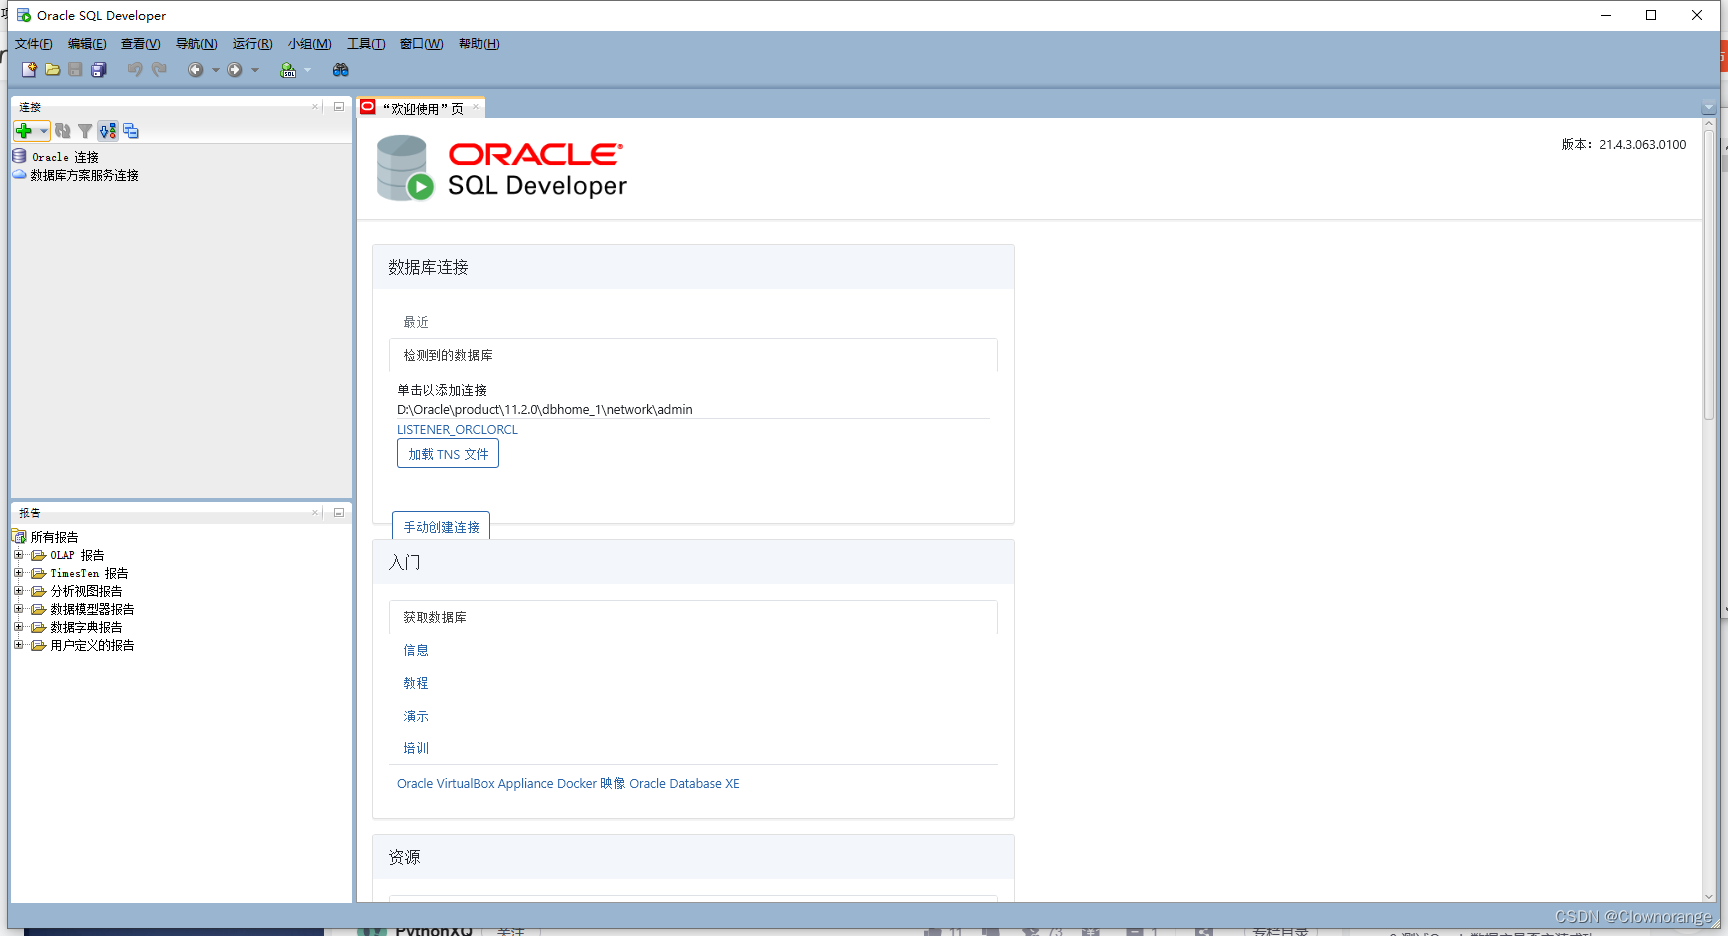1728x936 pixels.
Task: Open the new connection dropdown arrow
Action: [43, 131]
